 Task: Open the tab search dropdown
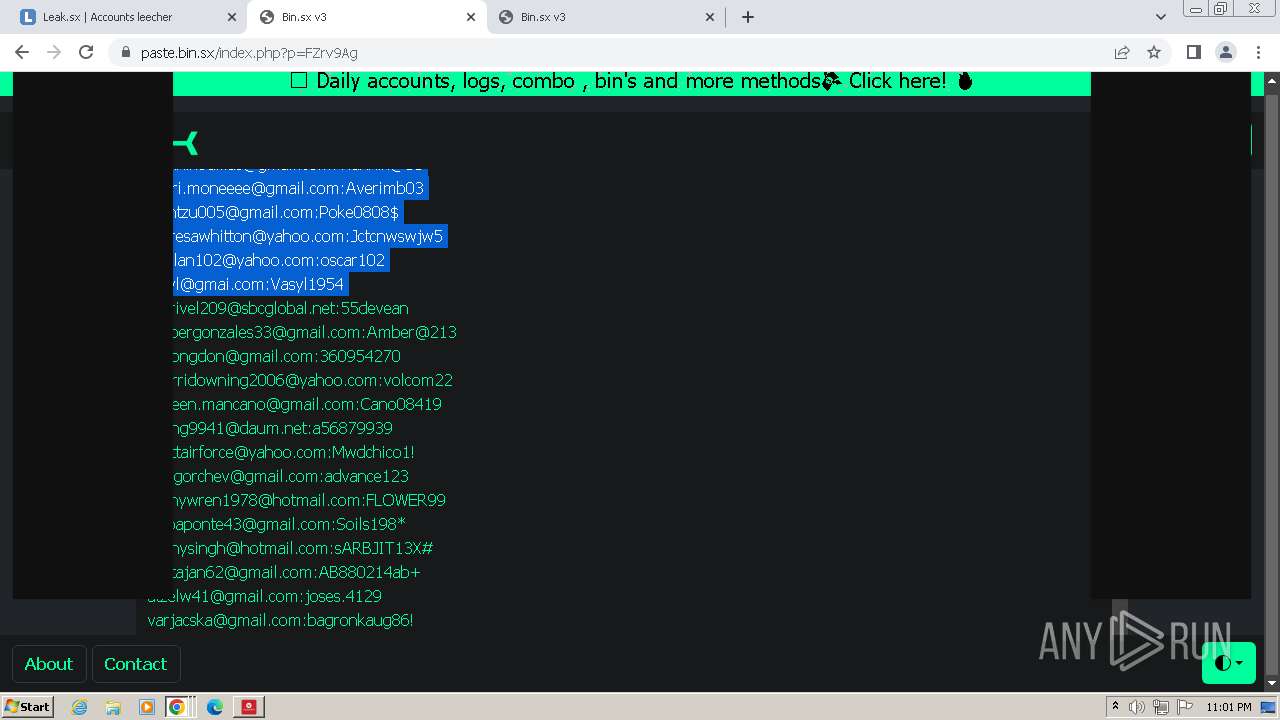coord(1160,17)
